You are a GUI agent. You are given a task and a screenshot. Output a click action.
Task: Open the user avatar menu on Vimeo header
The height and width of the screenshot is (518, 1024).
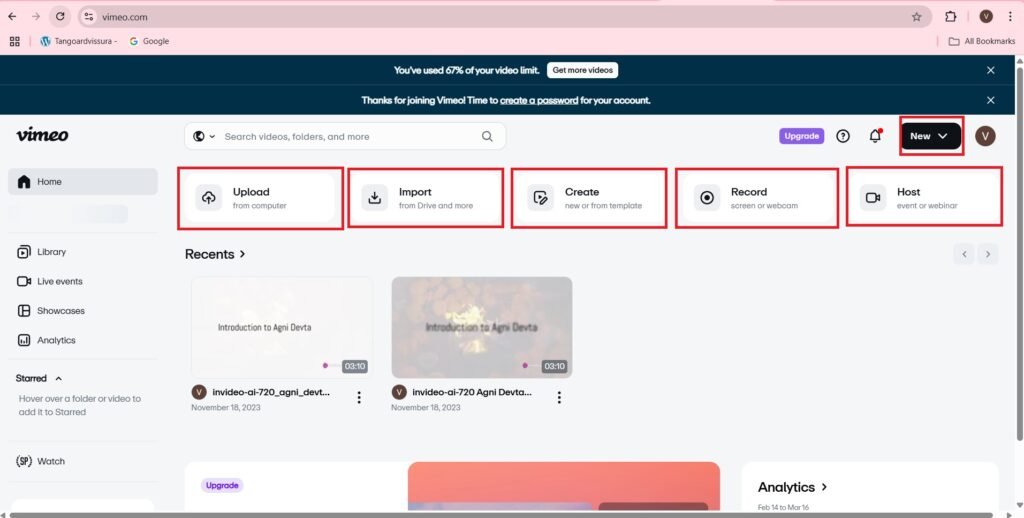tap(985, 136)
